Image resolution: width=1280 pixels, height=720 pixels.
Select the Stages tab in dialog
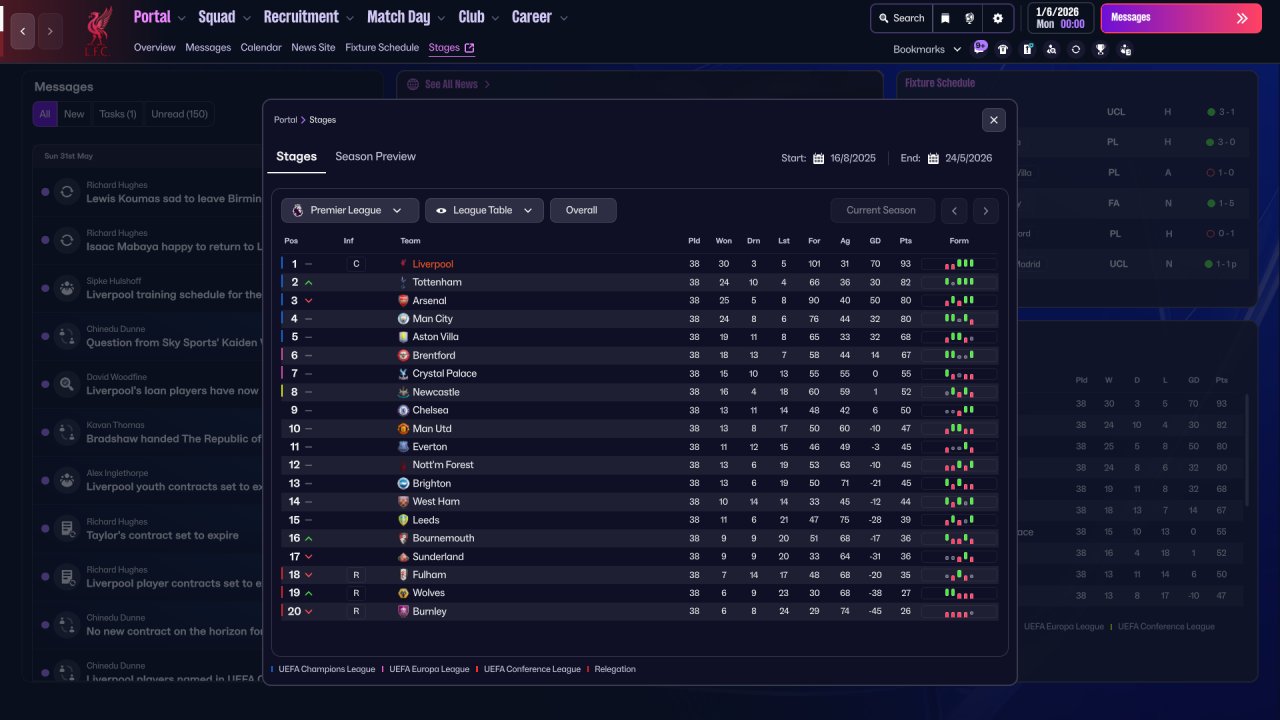pos(296,157)
